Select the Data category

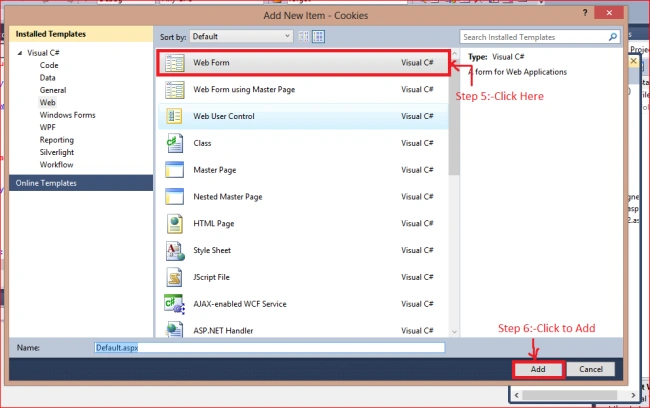[47, 78]
